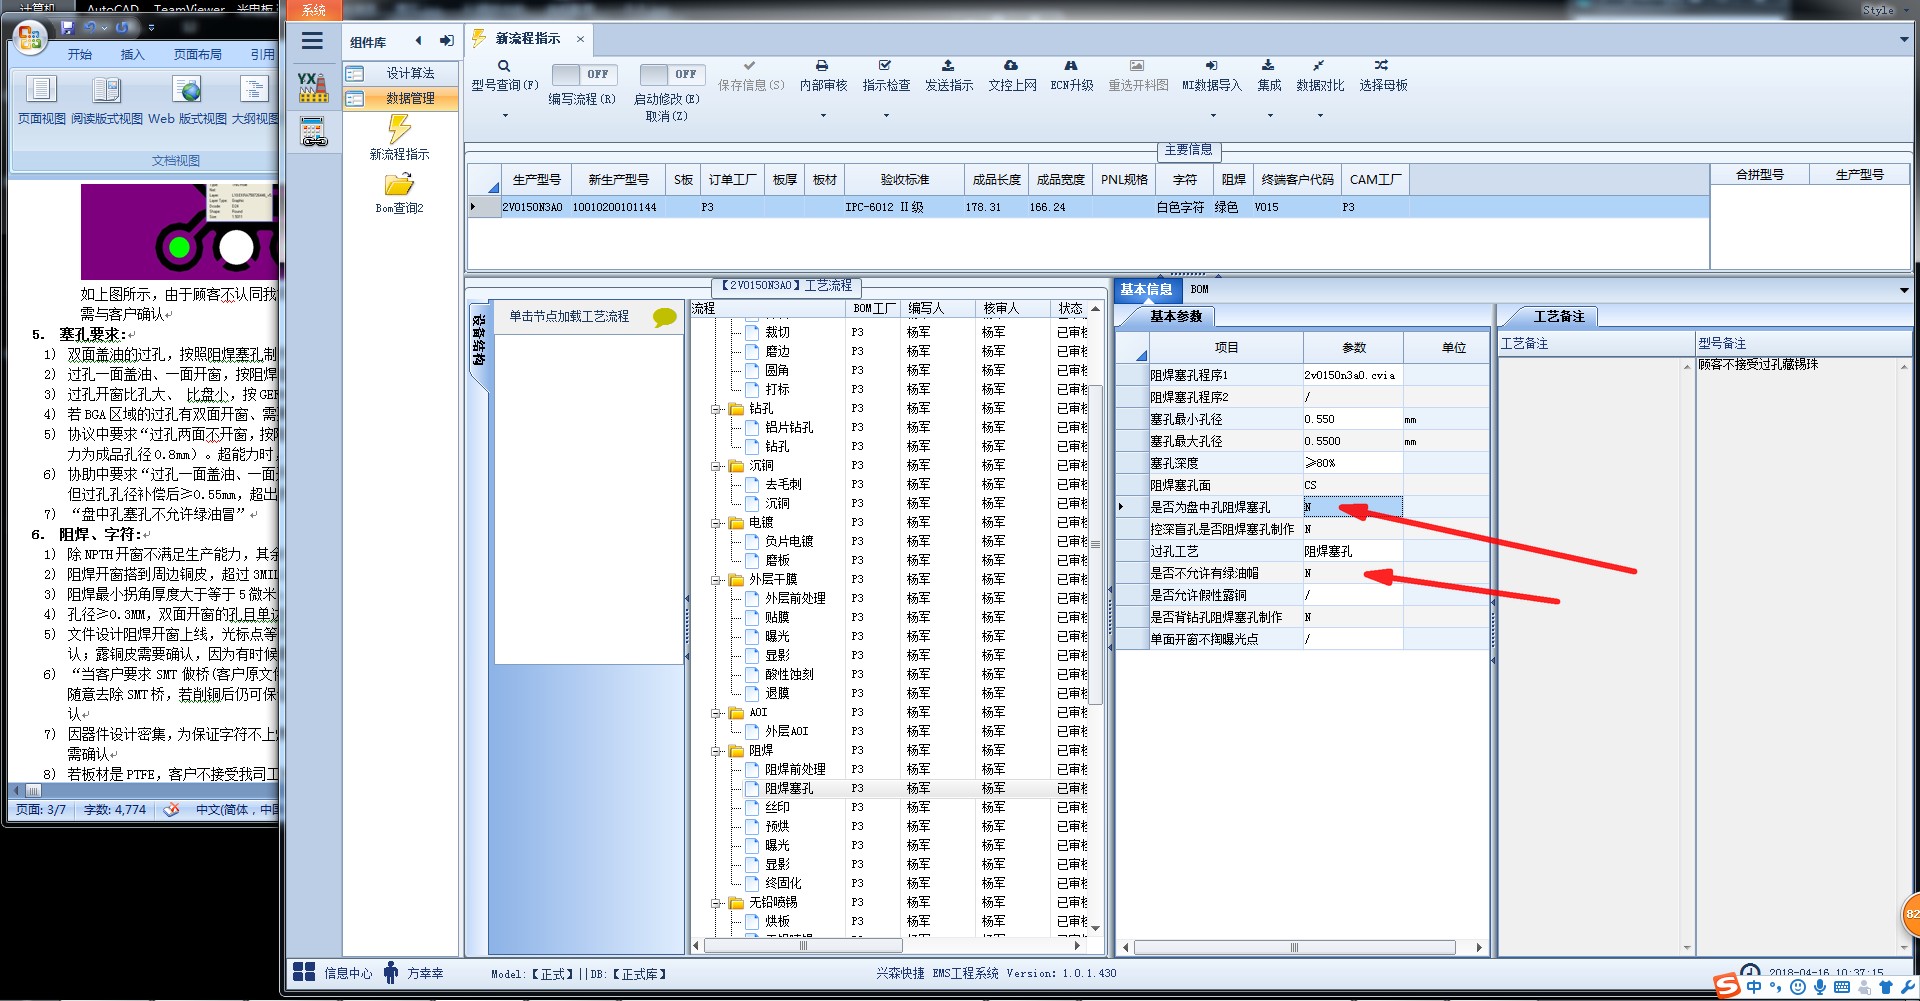This screenshot has height=1001, width=1920.
Task: Click the 内部审核 printer icon
Action: pos(822,65)
